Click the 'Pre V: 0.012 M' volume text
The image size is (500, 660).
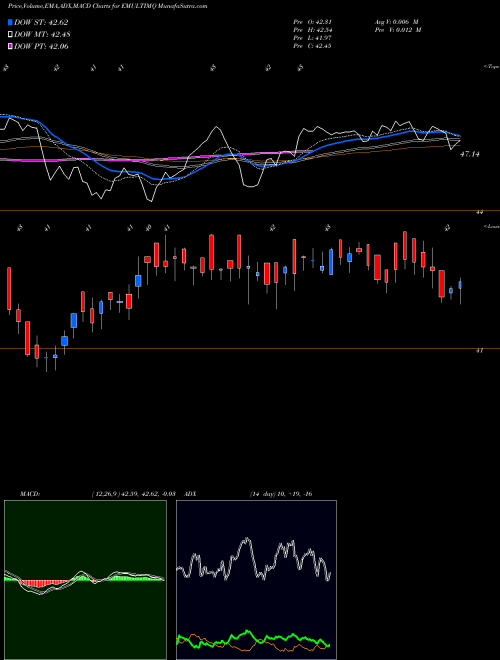397,30
